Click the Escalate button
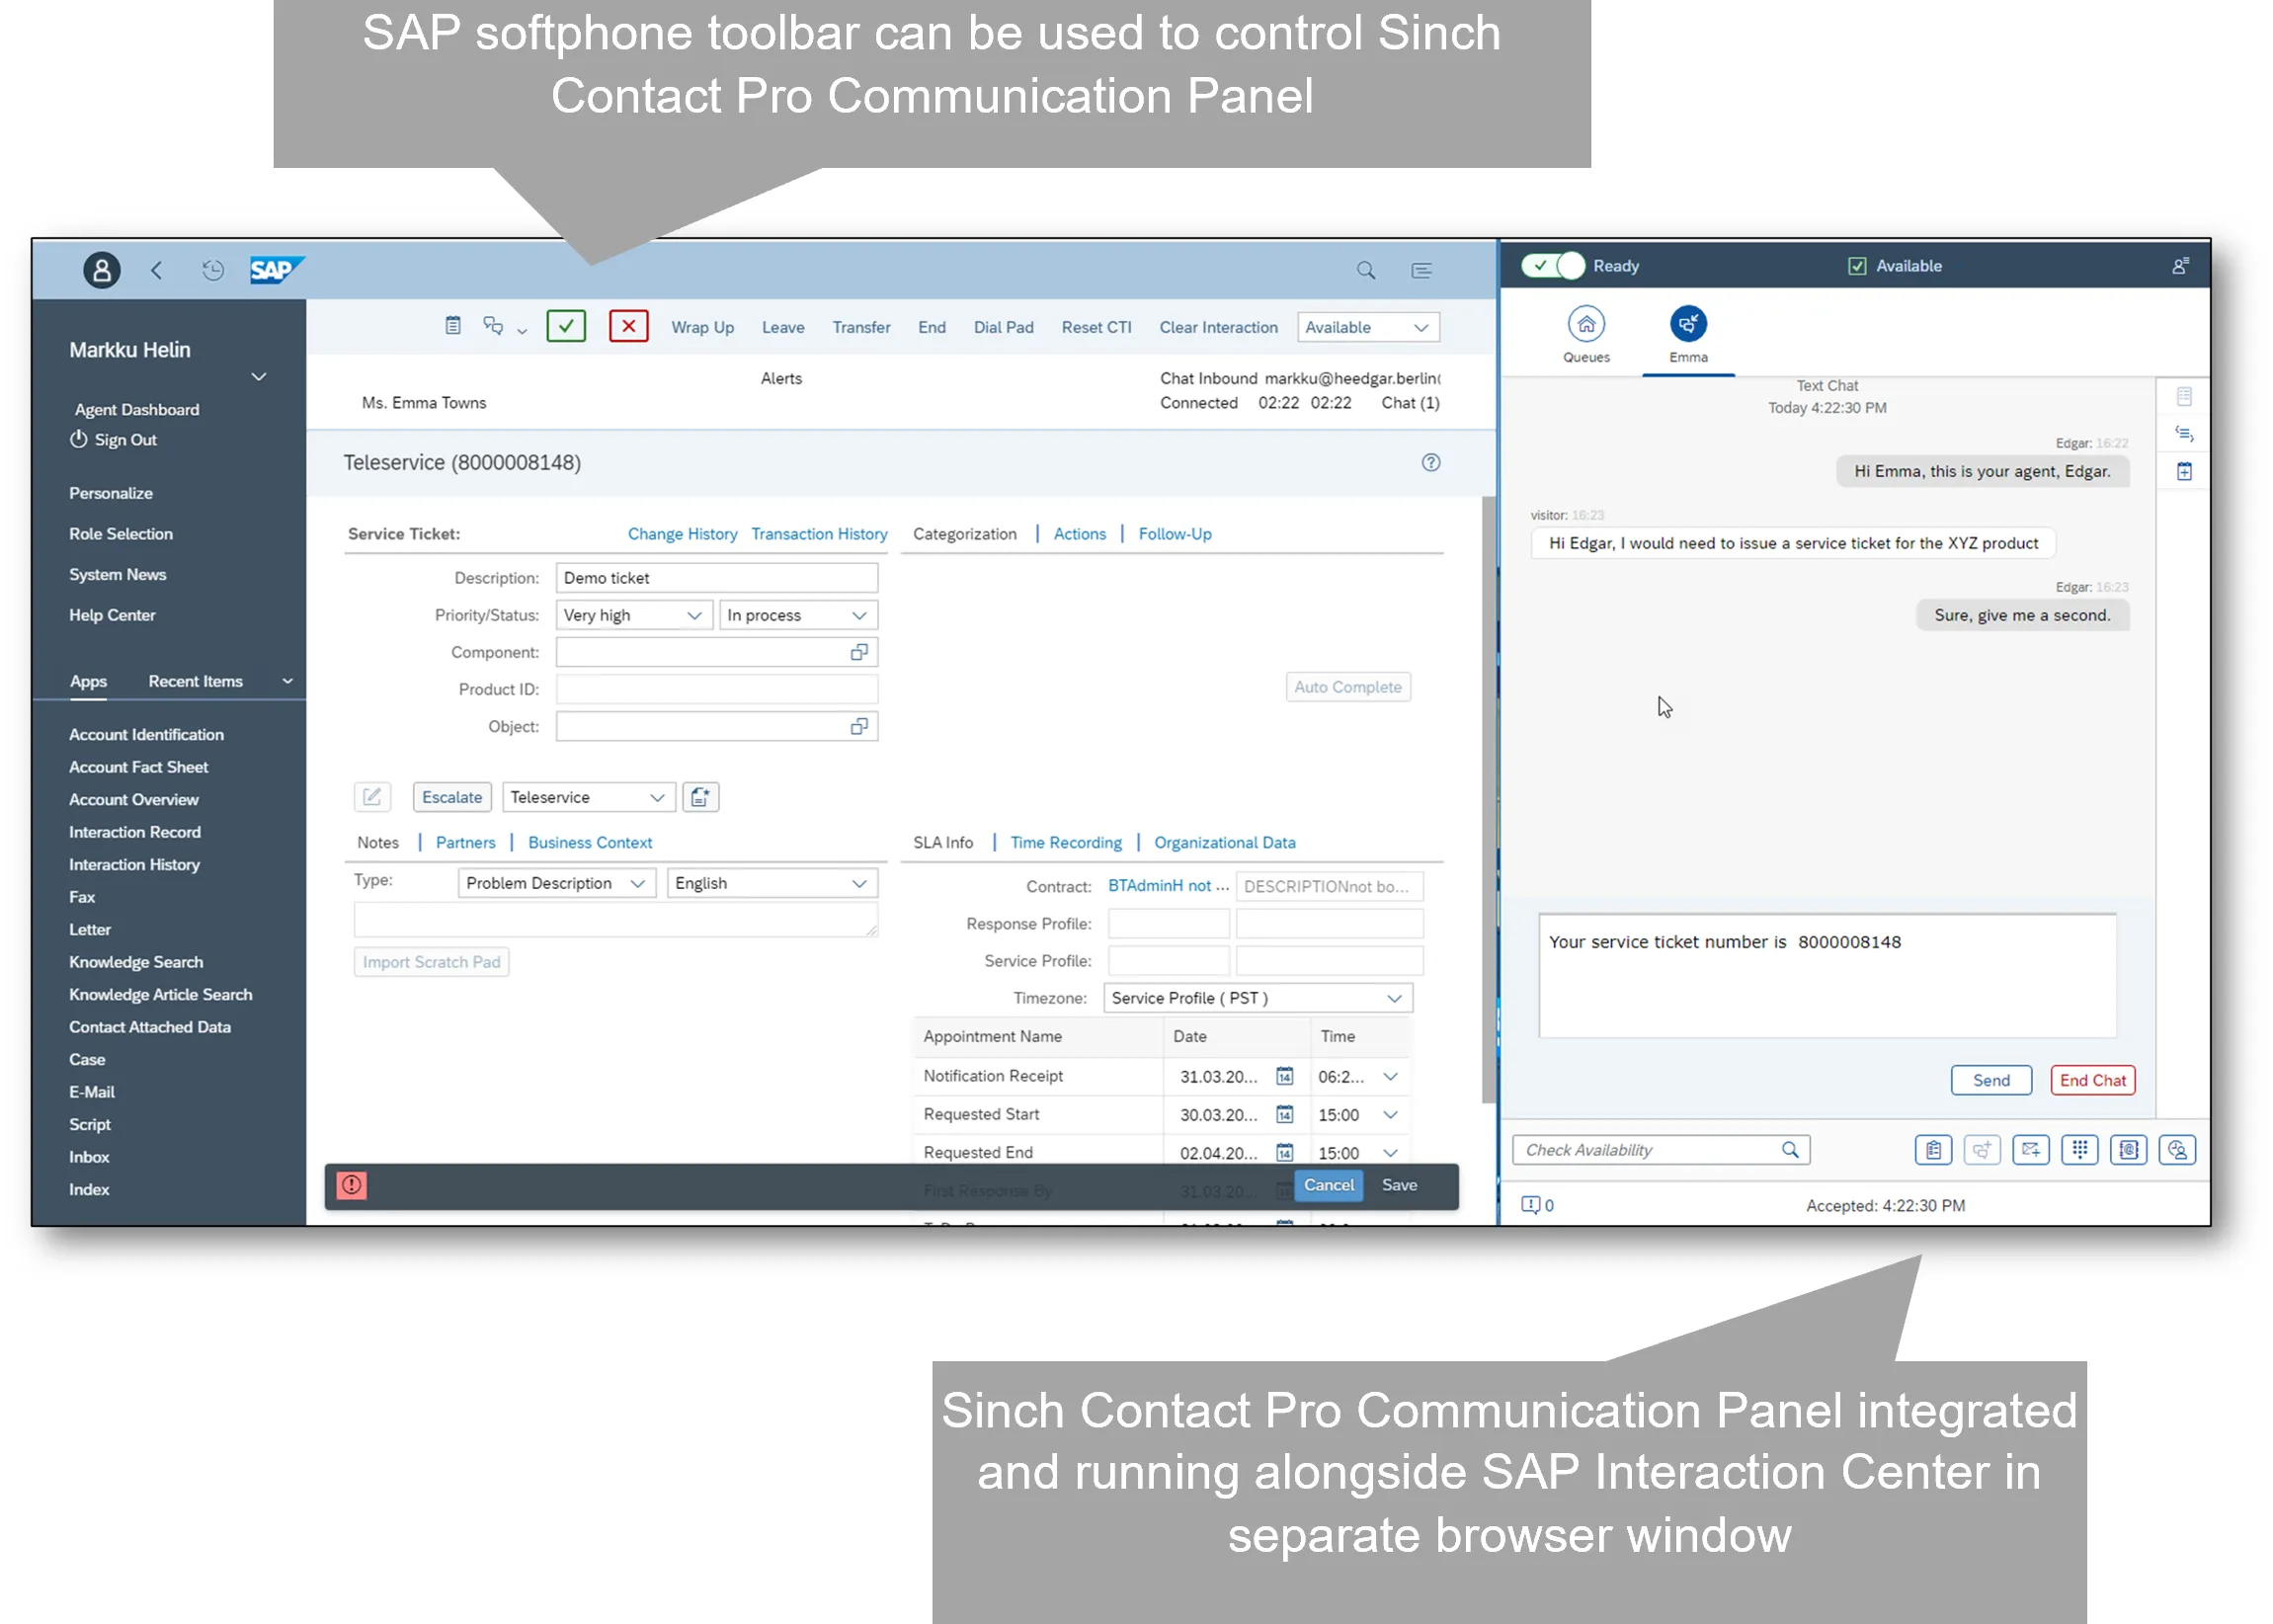Image resolution: width=2273 pixels, height=1624 pixels. pos(452,797)
